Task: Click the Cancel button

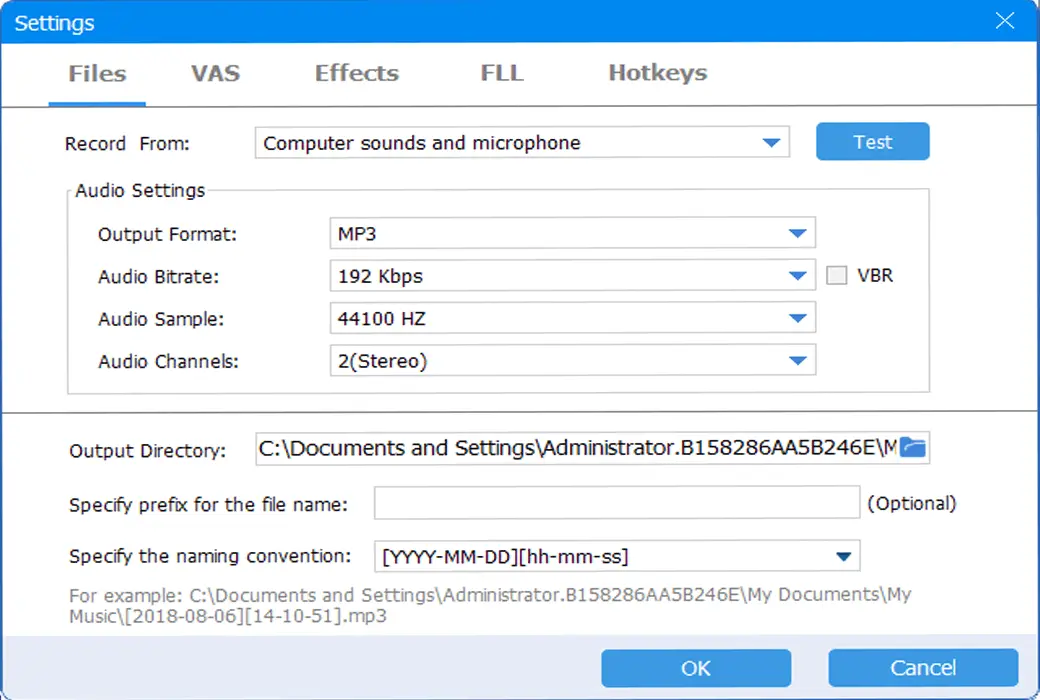Action: (923, 667)
